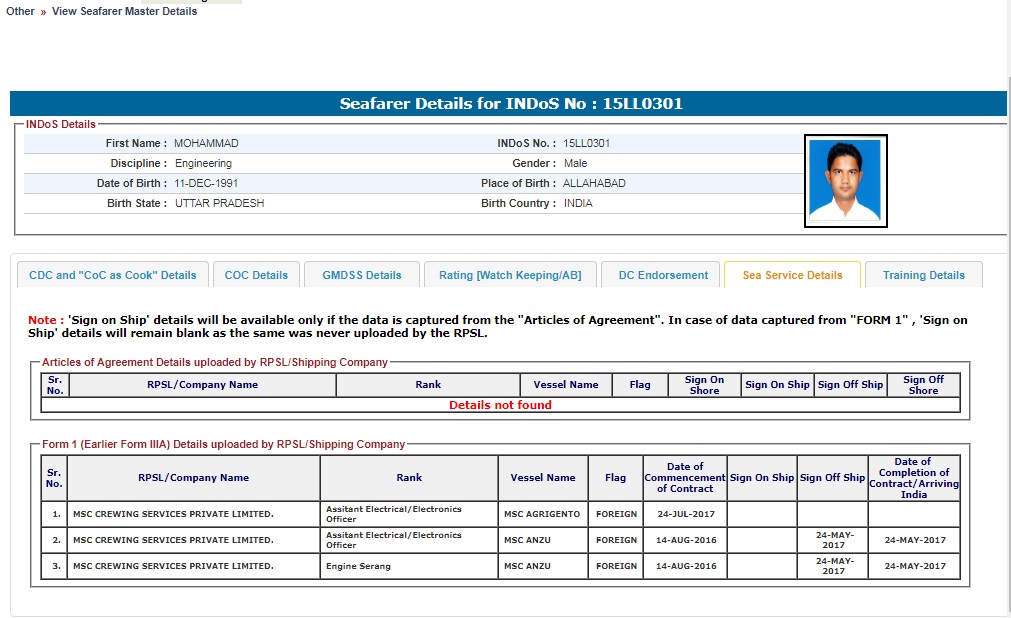This screenshot has height=618, width=1011.
Task: Click "Details not found" message row
Action: point(500,405)
